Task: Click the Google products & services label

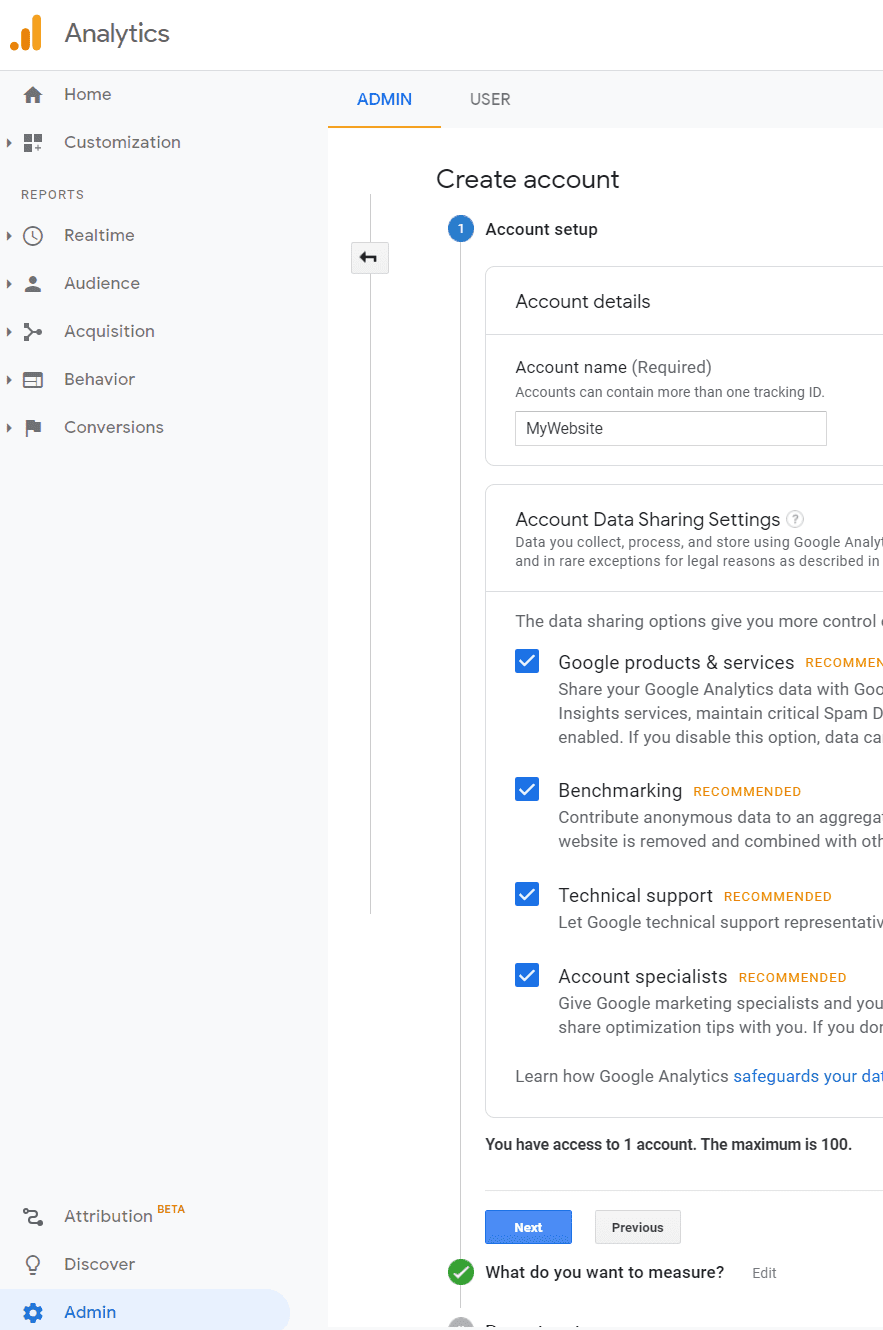Action: pyautogui.click(x=676, y=663)
